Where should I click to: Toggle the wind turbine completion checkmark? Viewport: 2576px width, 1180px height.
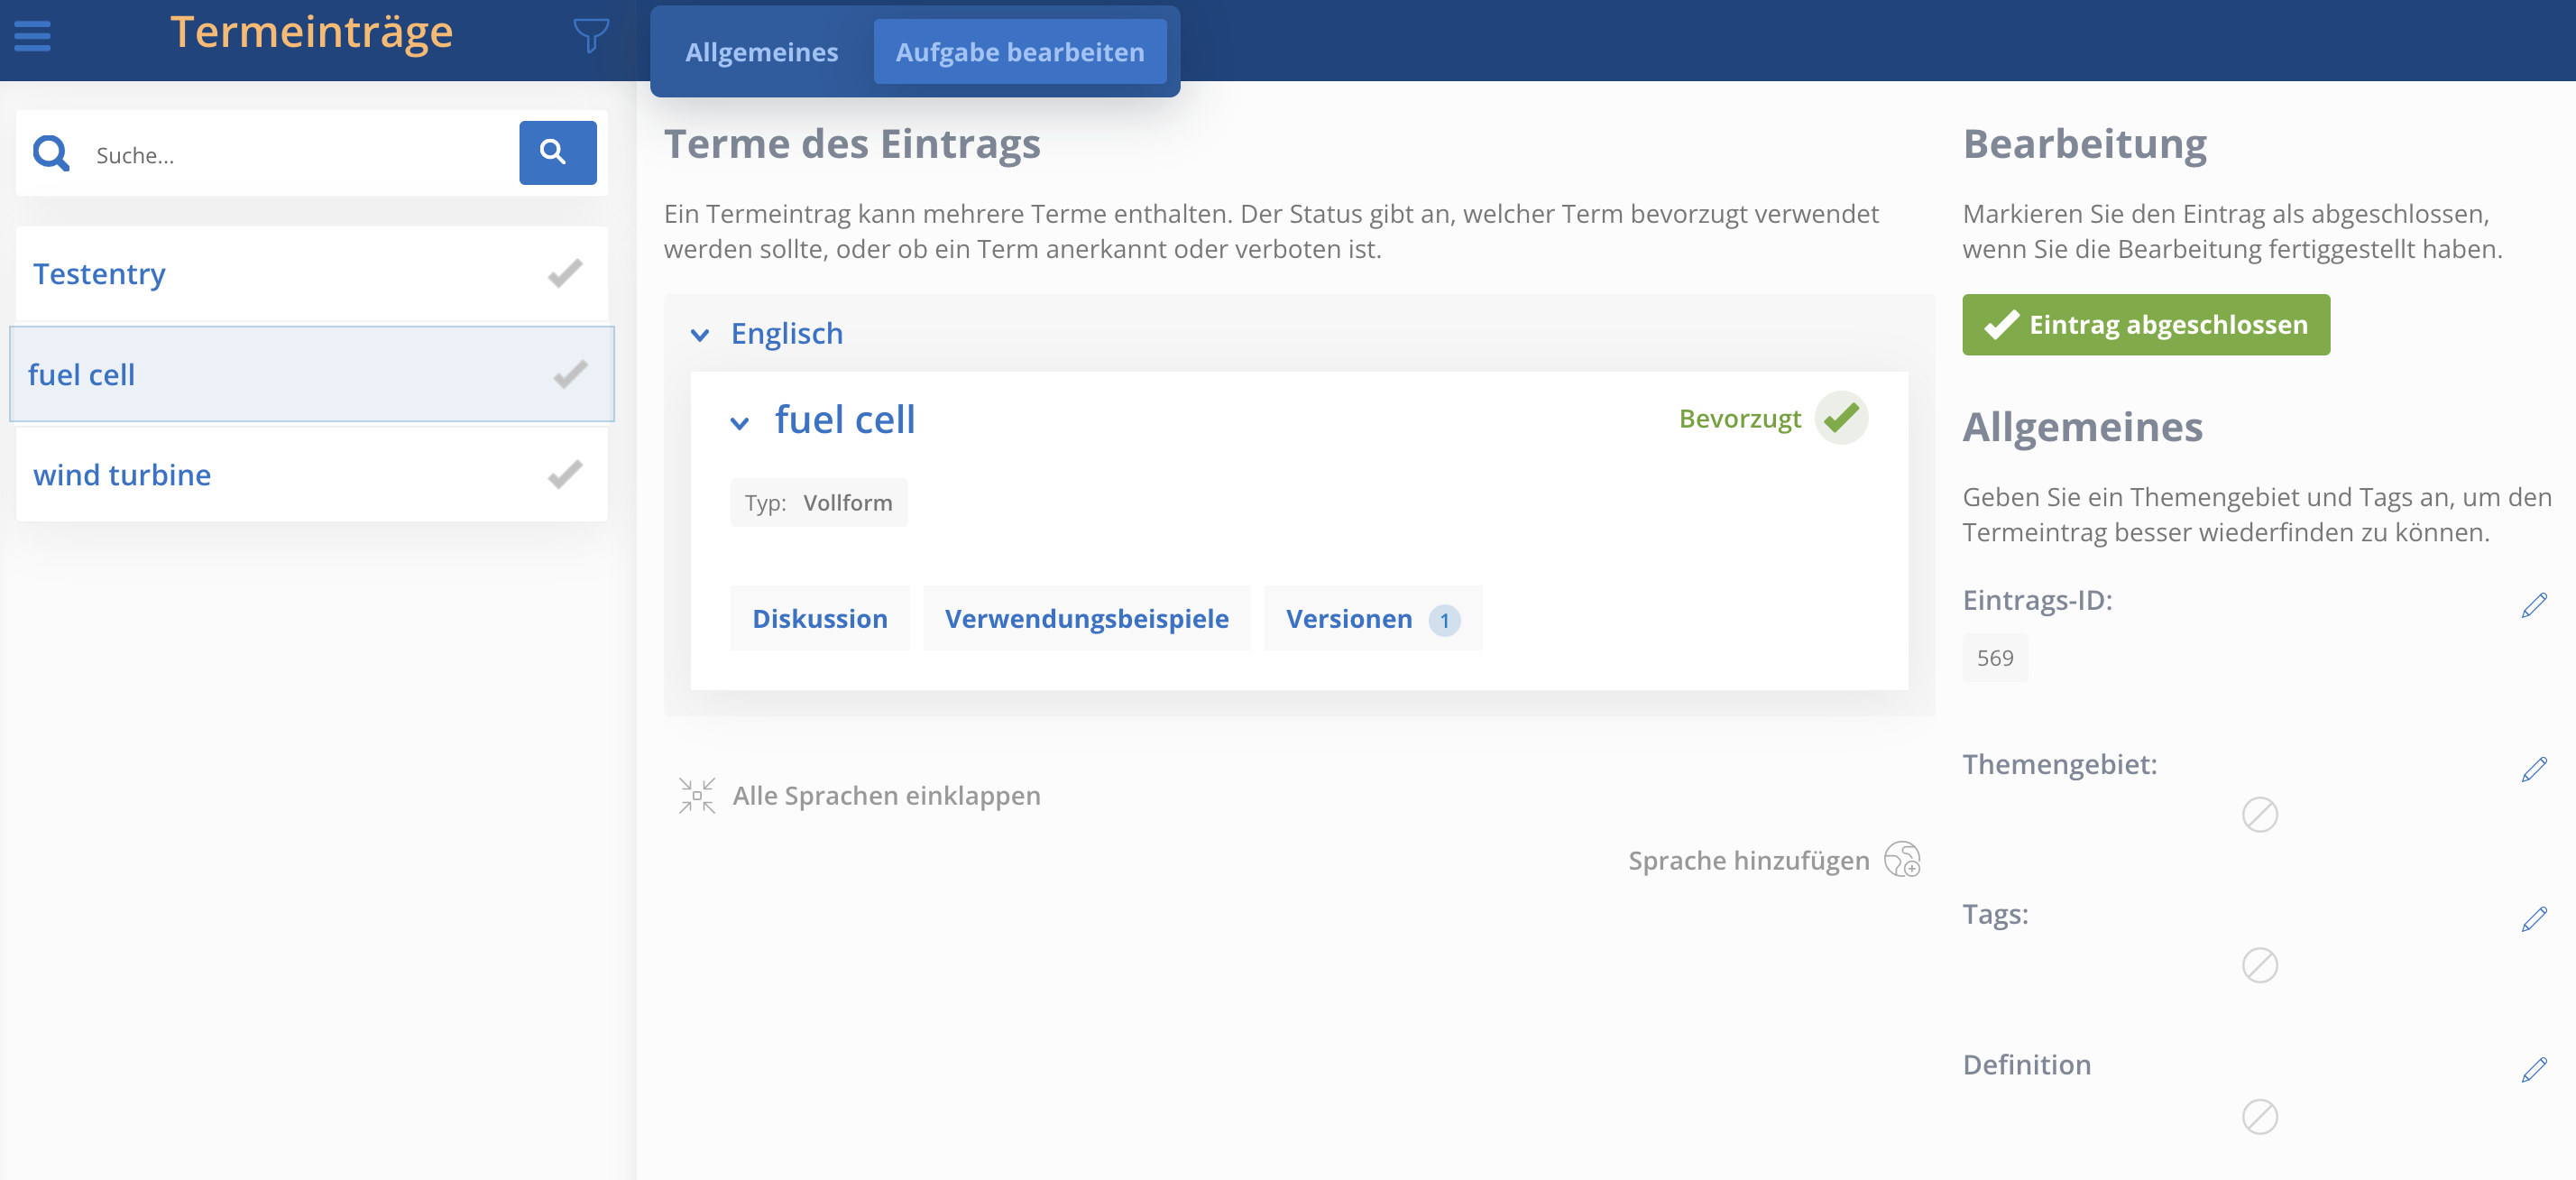point(565,474)
